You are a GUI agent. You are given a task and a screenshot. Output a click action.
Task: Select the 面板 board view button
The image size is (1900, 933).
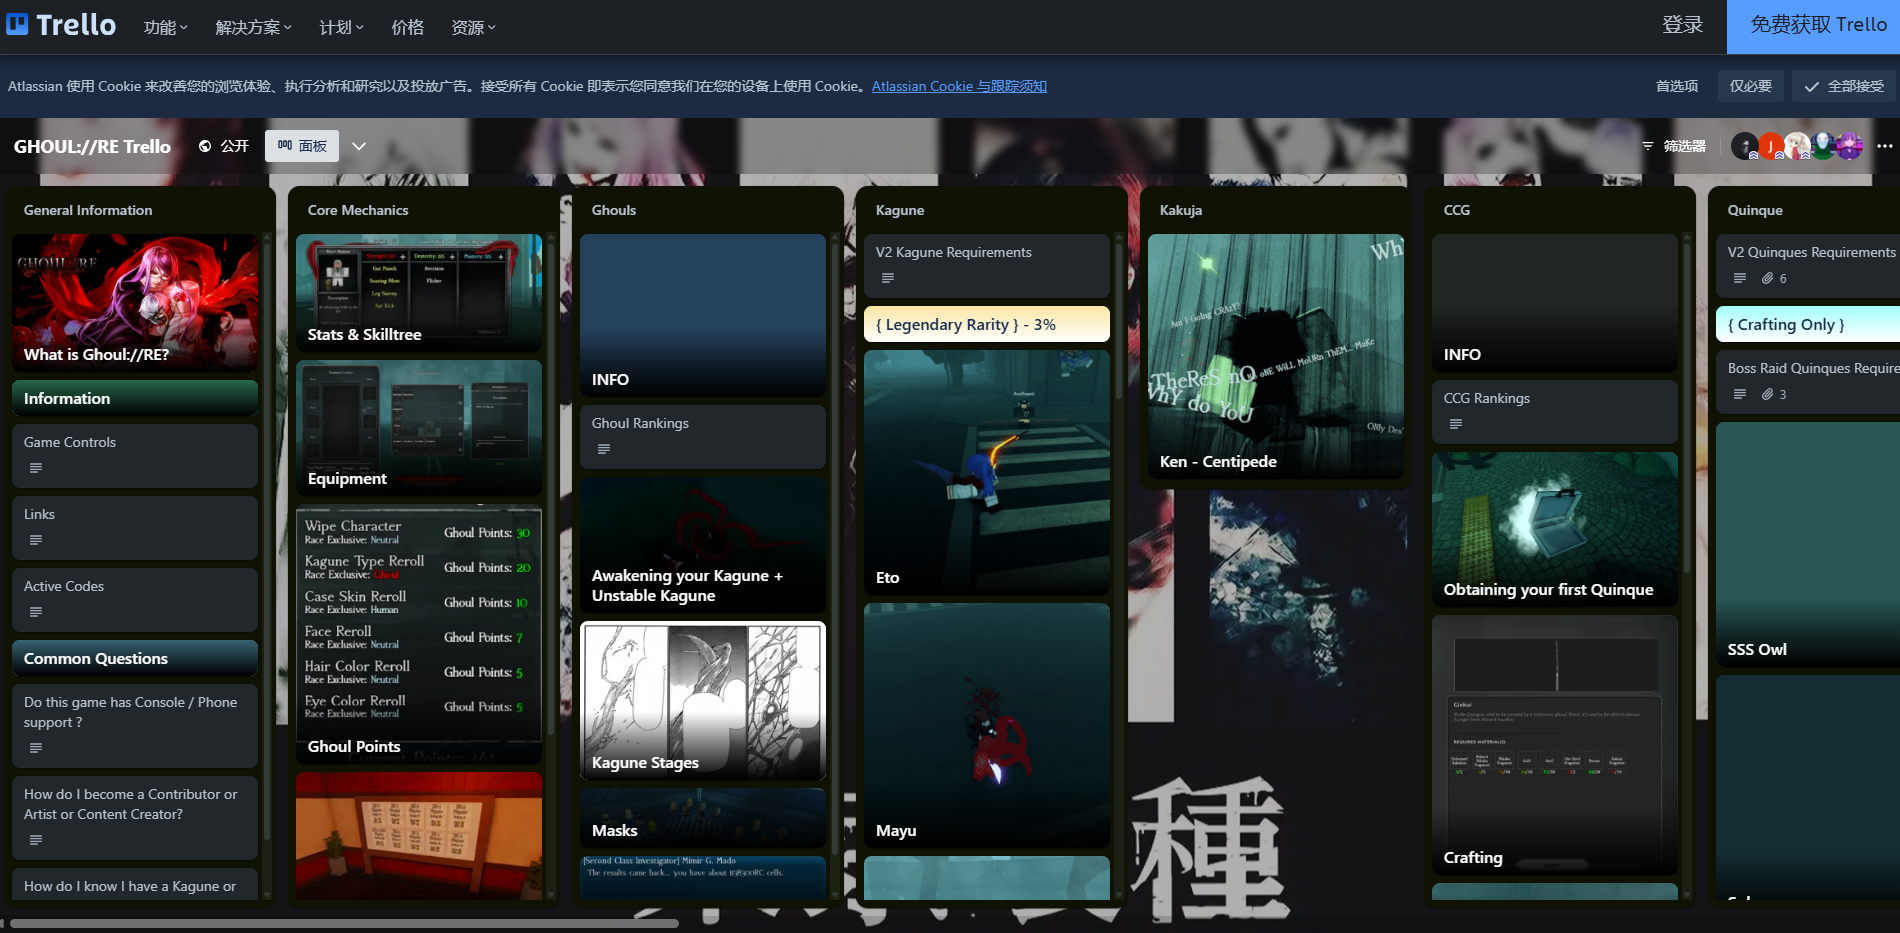tap(302, 146)
